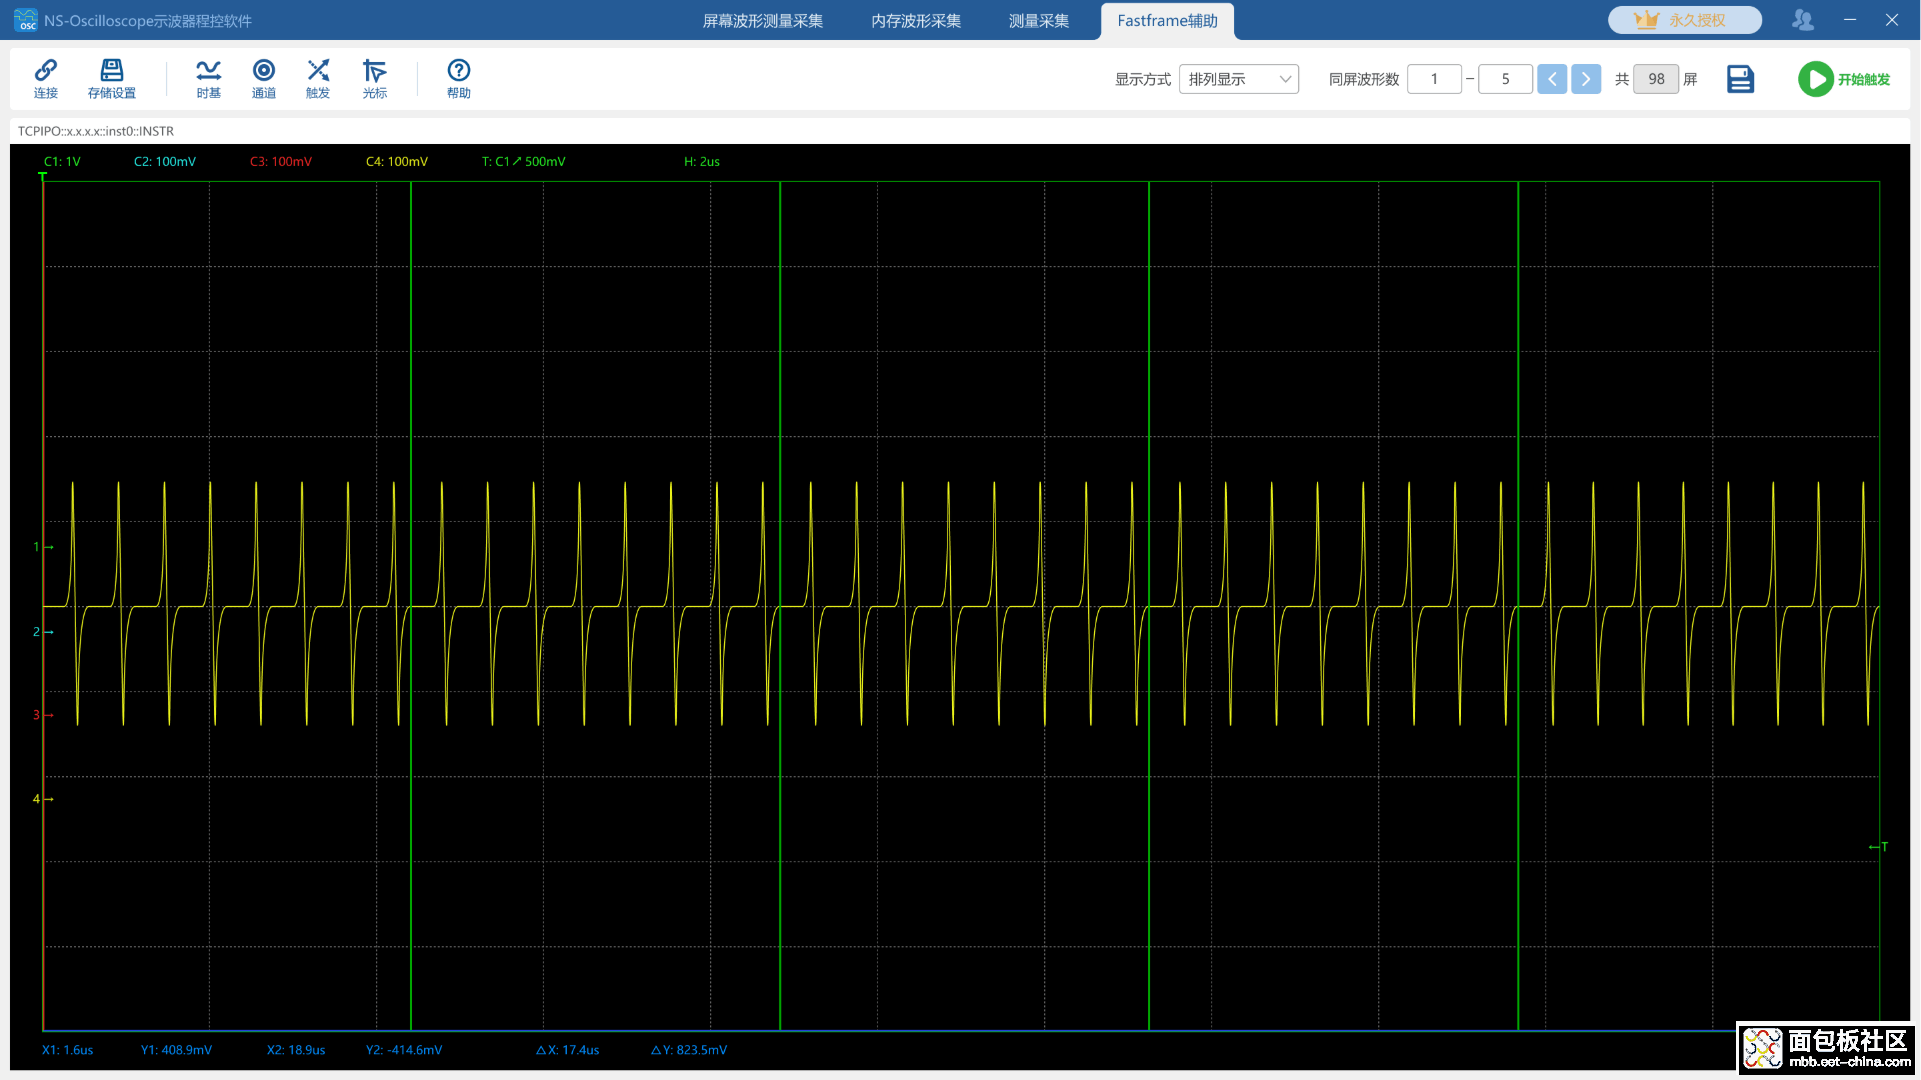Switch to 测量采集 tab
Image resolution: width=1921 pixels, height=1080 pixels.
(1039, 21)
